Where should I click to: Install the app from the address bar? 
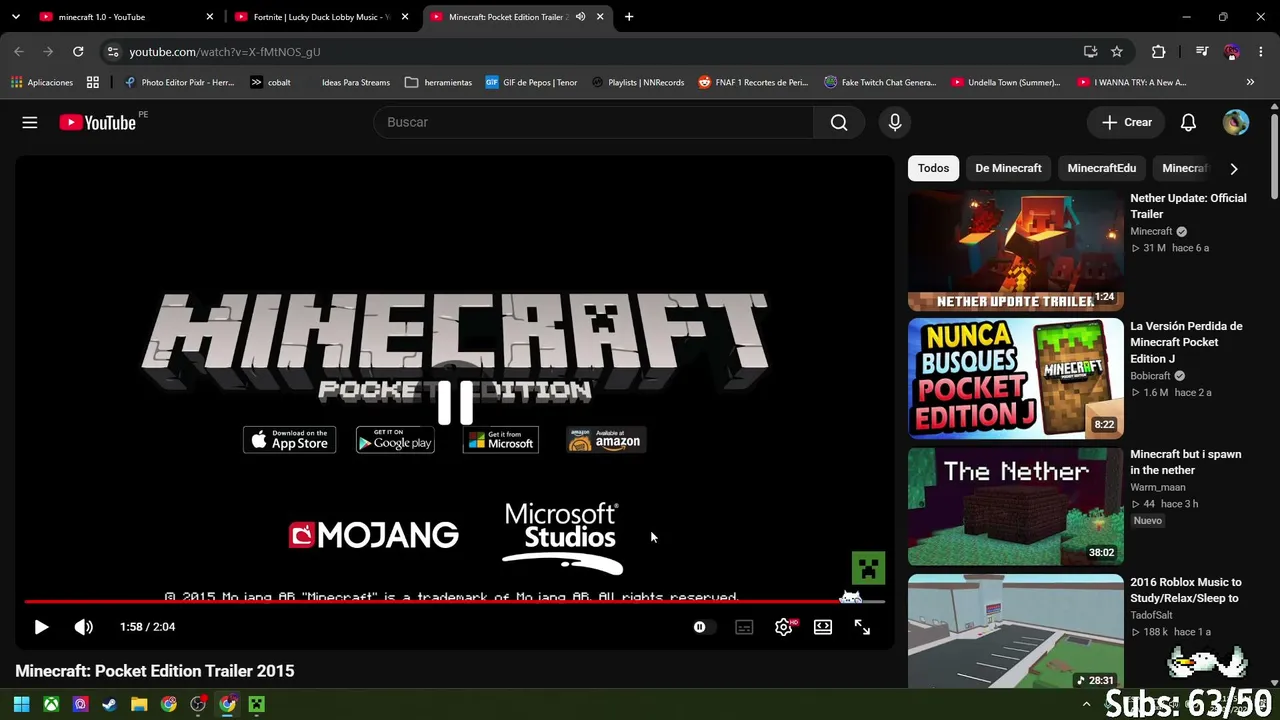click(x=1090, y=52)
